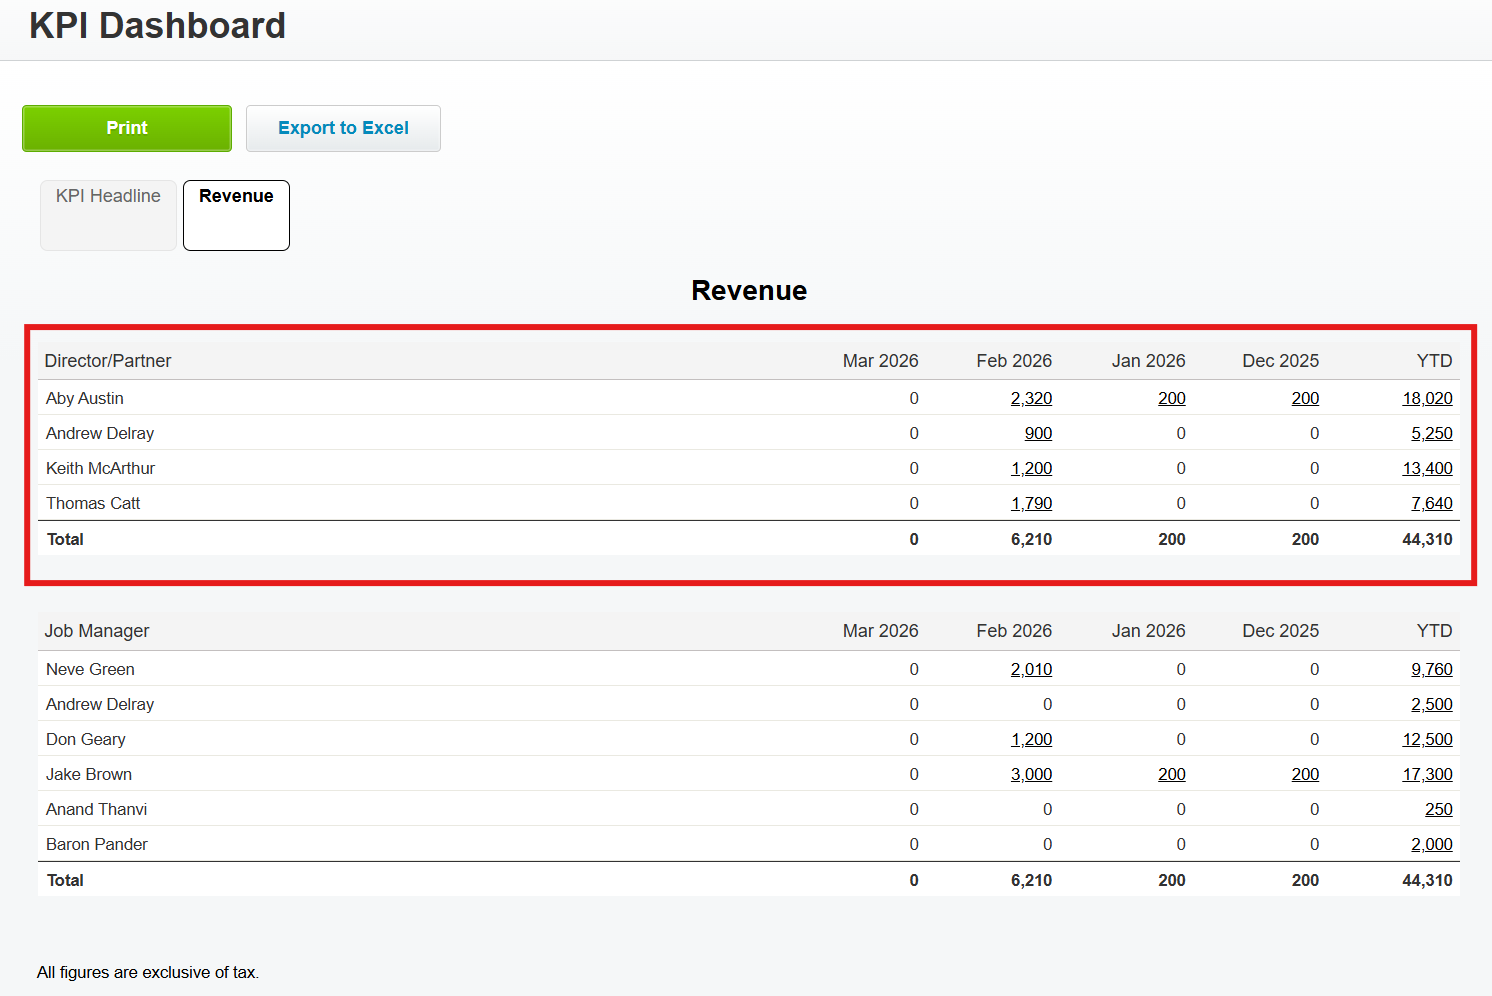This screenshot has width=1492, height=996.
Task: Select the Revenue tab
Action: pyautogui.click(x=236, y=215)
